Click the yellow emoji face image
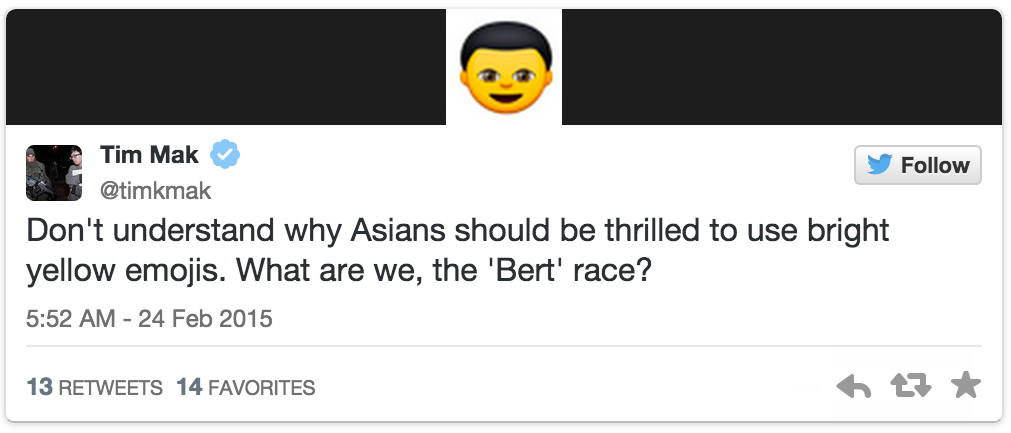The width and height of the screenshot is (1011, 433). pyautogui.click(x=504, y=68)
